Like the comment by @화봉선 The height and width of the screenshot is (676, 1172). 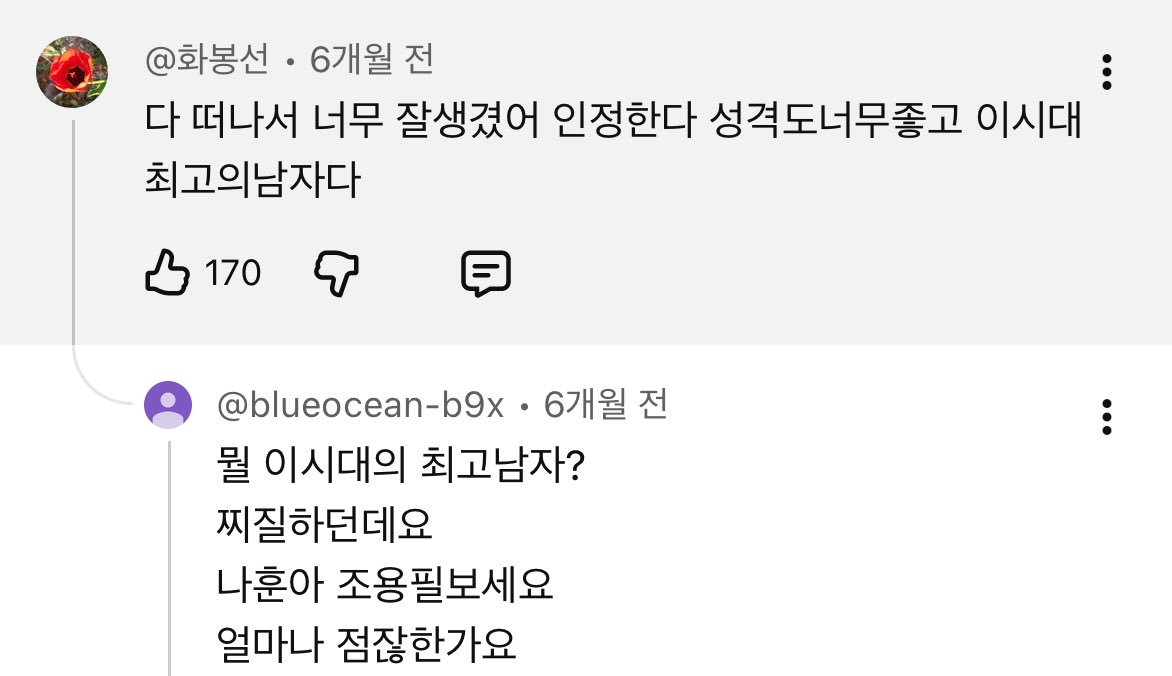tap(167, 272)
